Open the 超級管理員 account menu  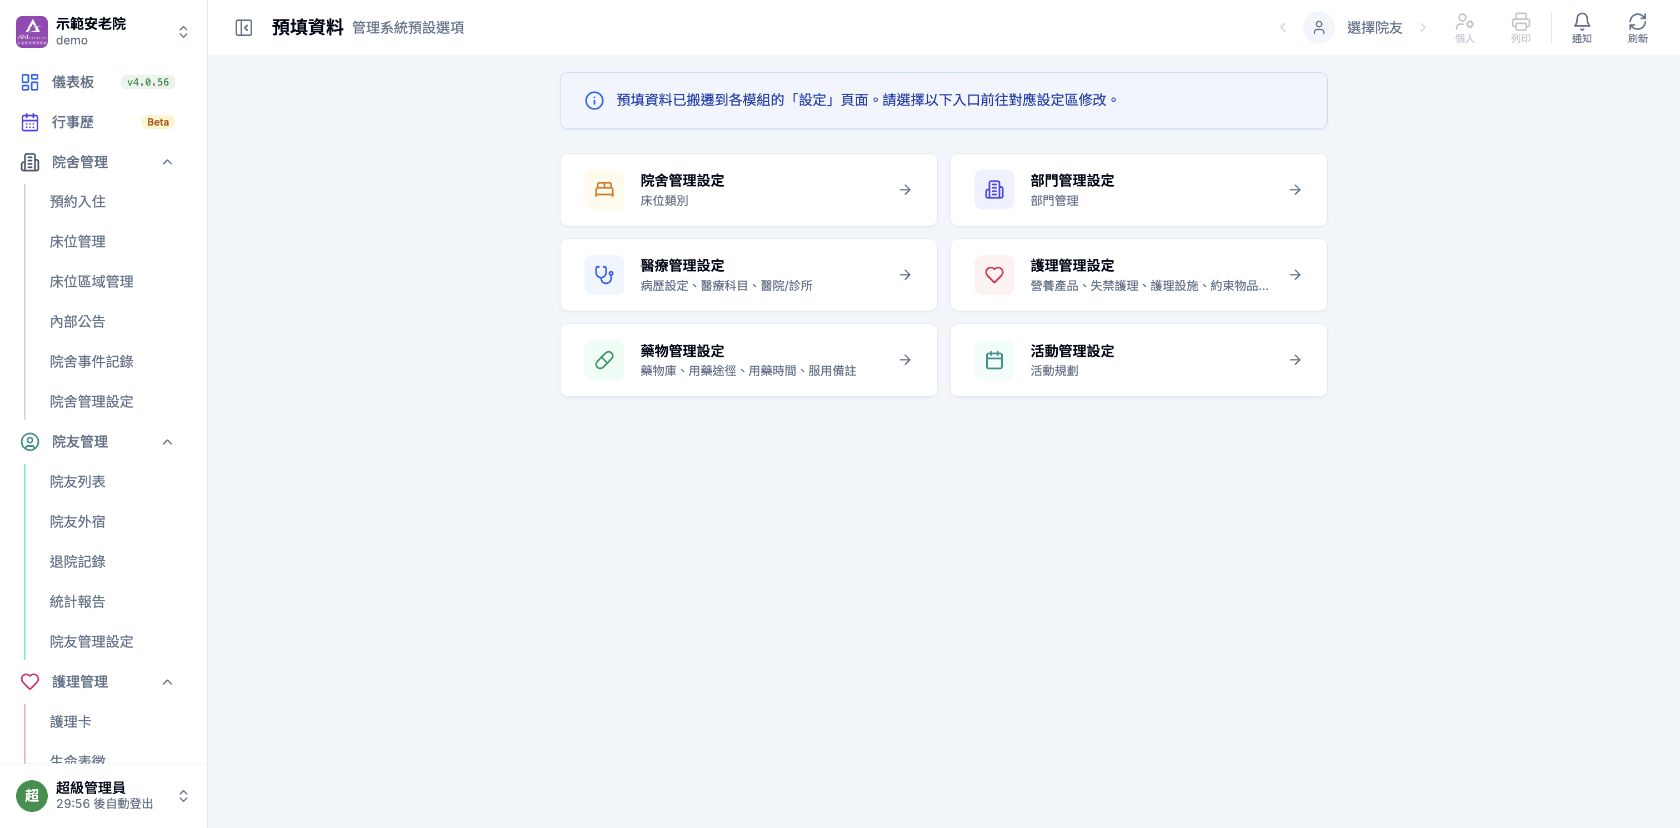point(183,796)
